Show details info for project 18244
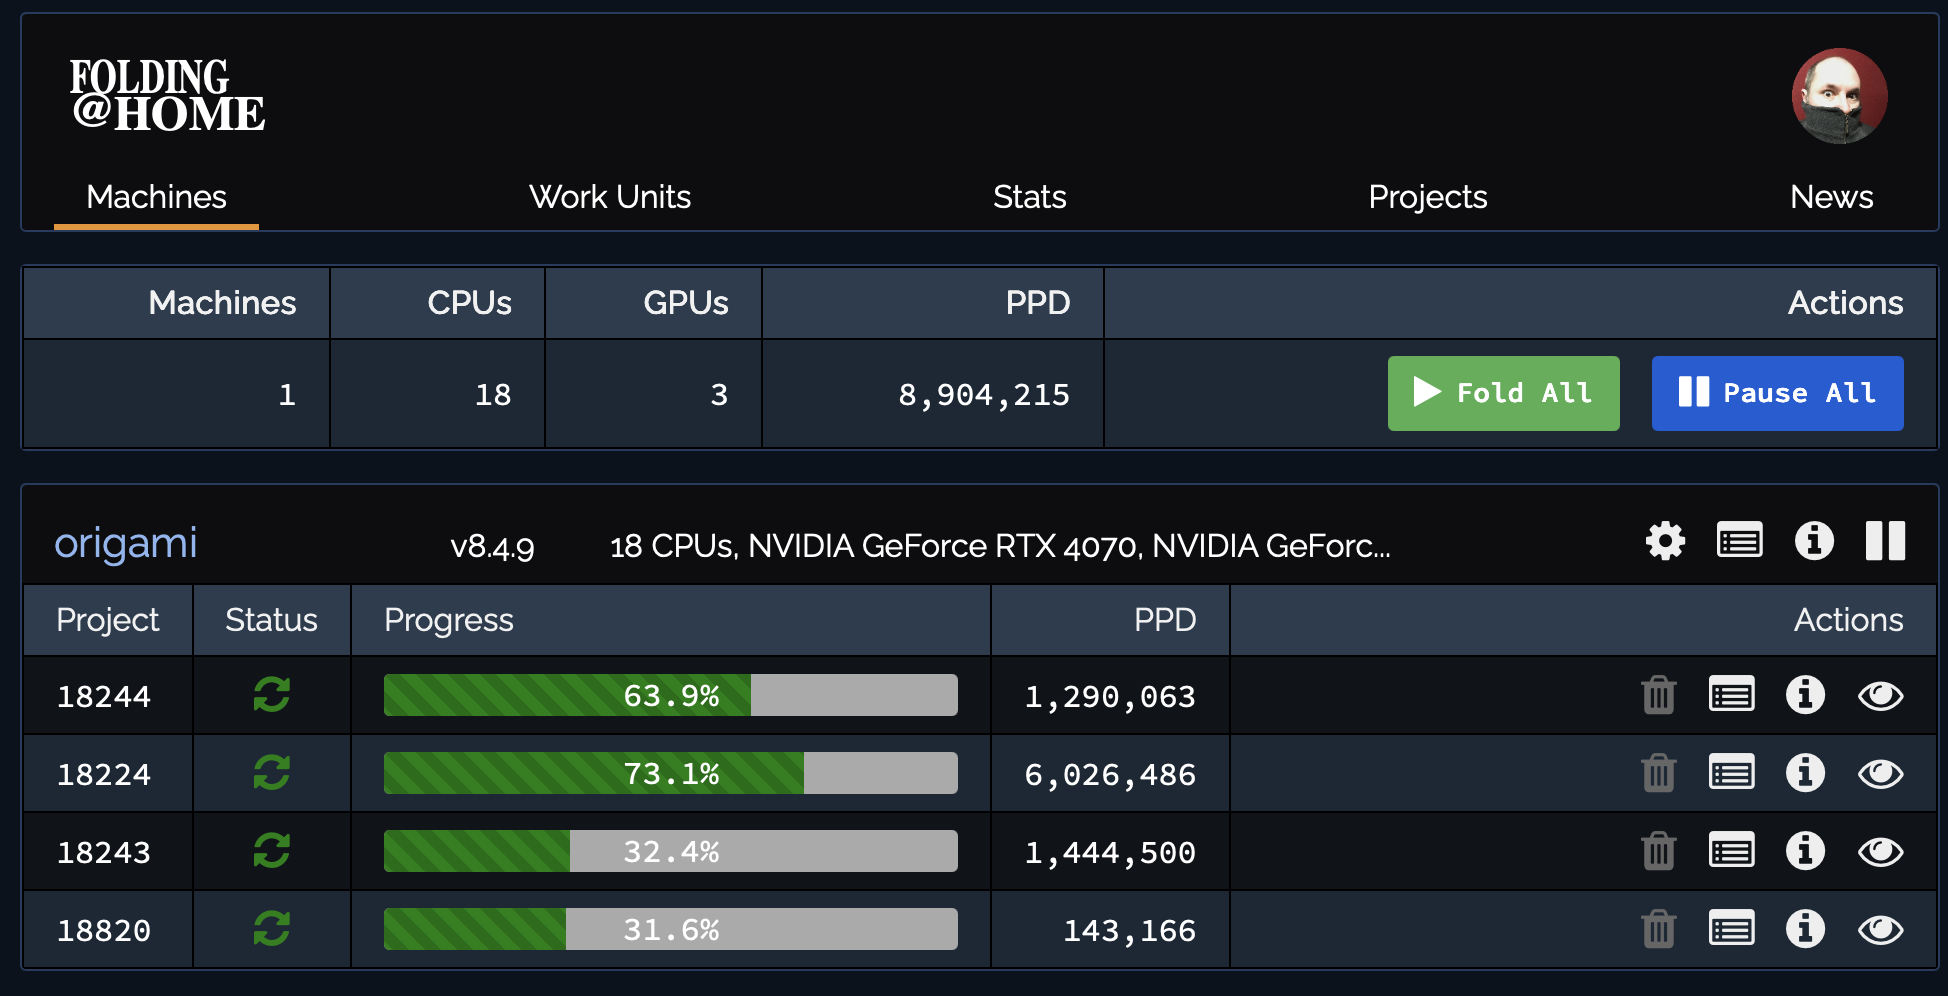1948x996 pixels. click(x=1805, y=695)
